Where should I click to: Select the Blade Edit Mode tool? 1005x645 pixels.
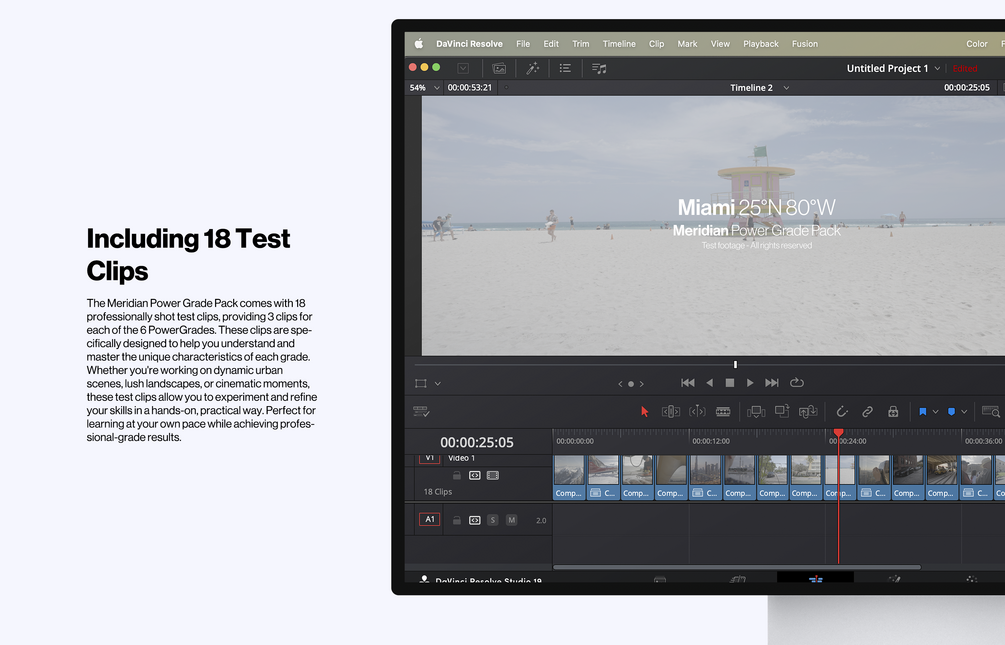click(x=723, y=412)
